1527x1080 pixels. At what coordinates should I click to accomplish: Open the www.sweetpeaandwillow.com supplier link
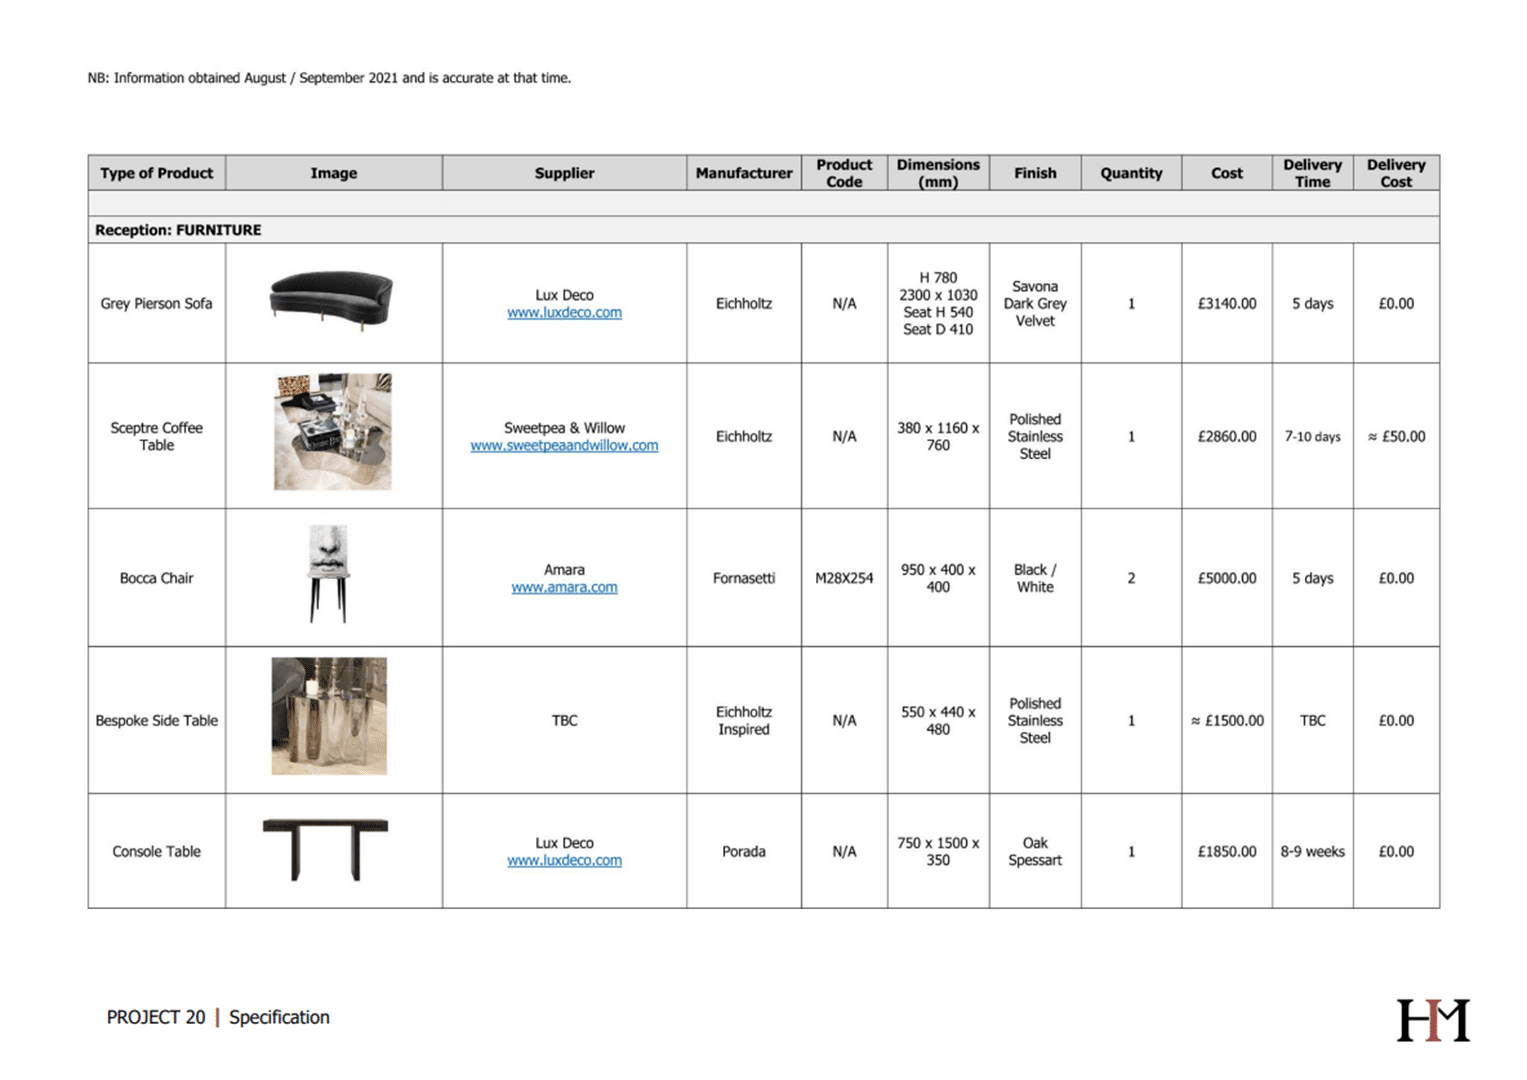(564, 446)
